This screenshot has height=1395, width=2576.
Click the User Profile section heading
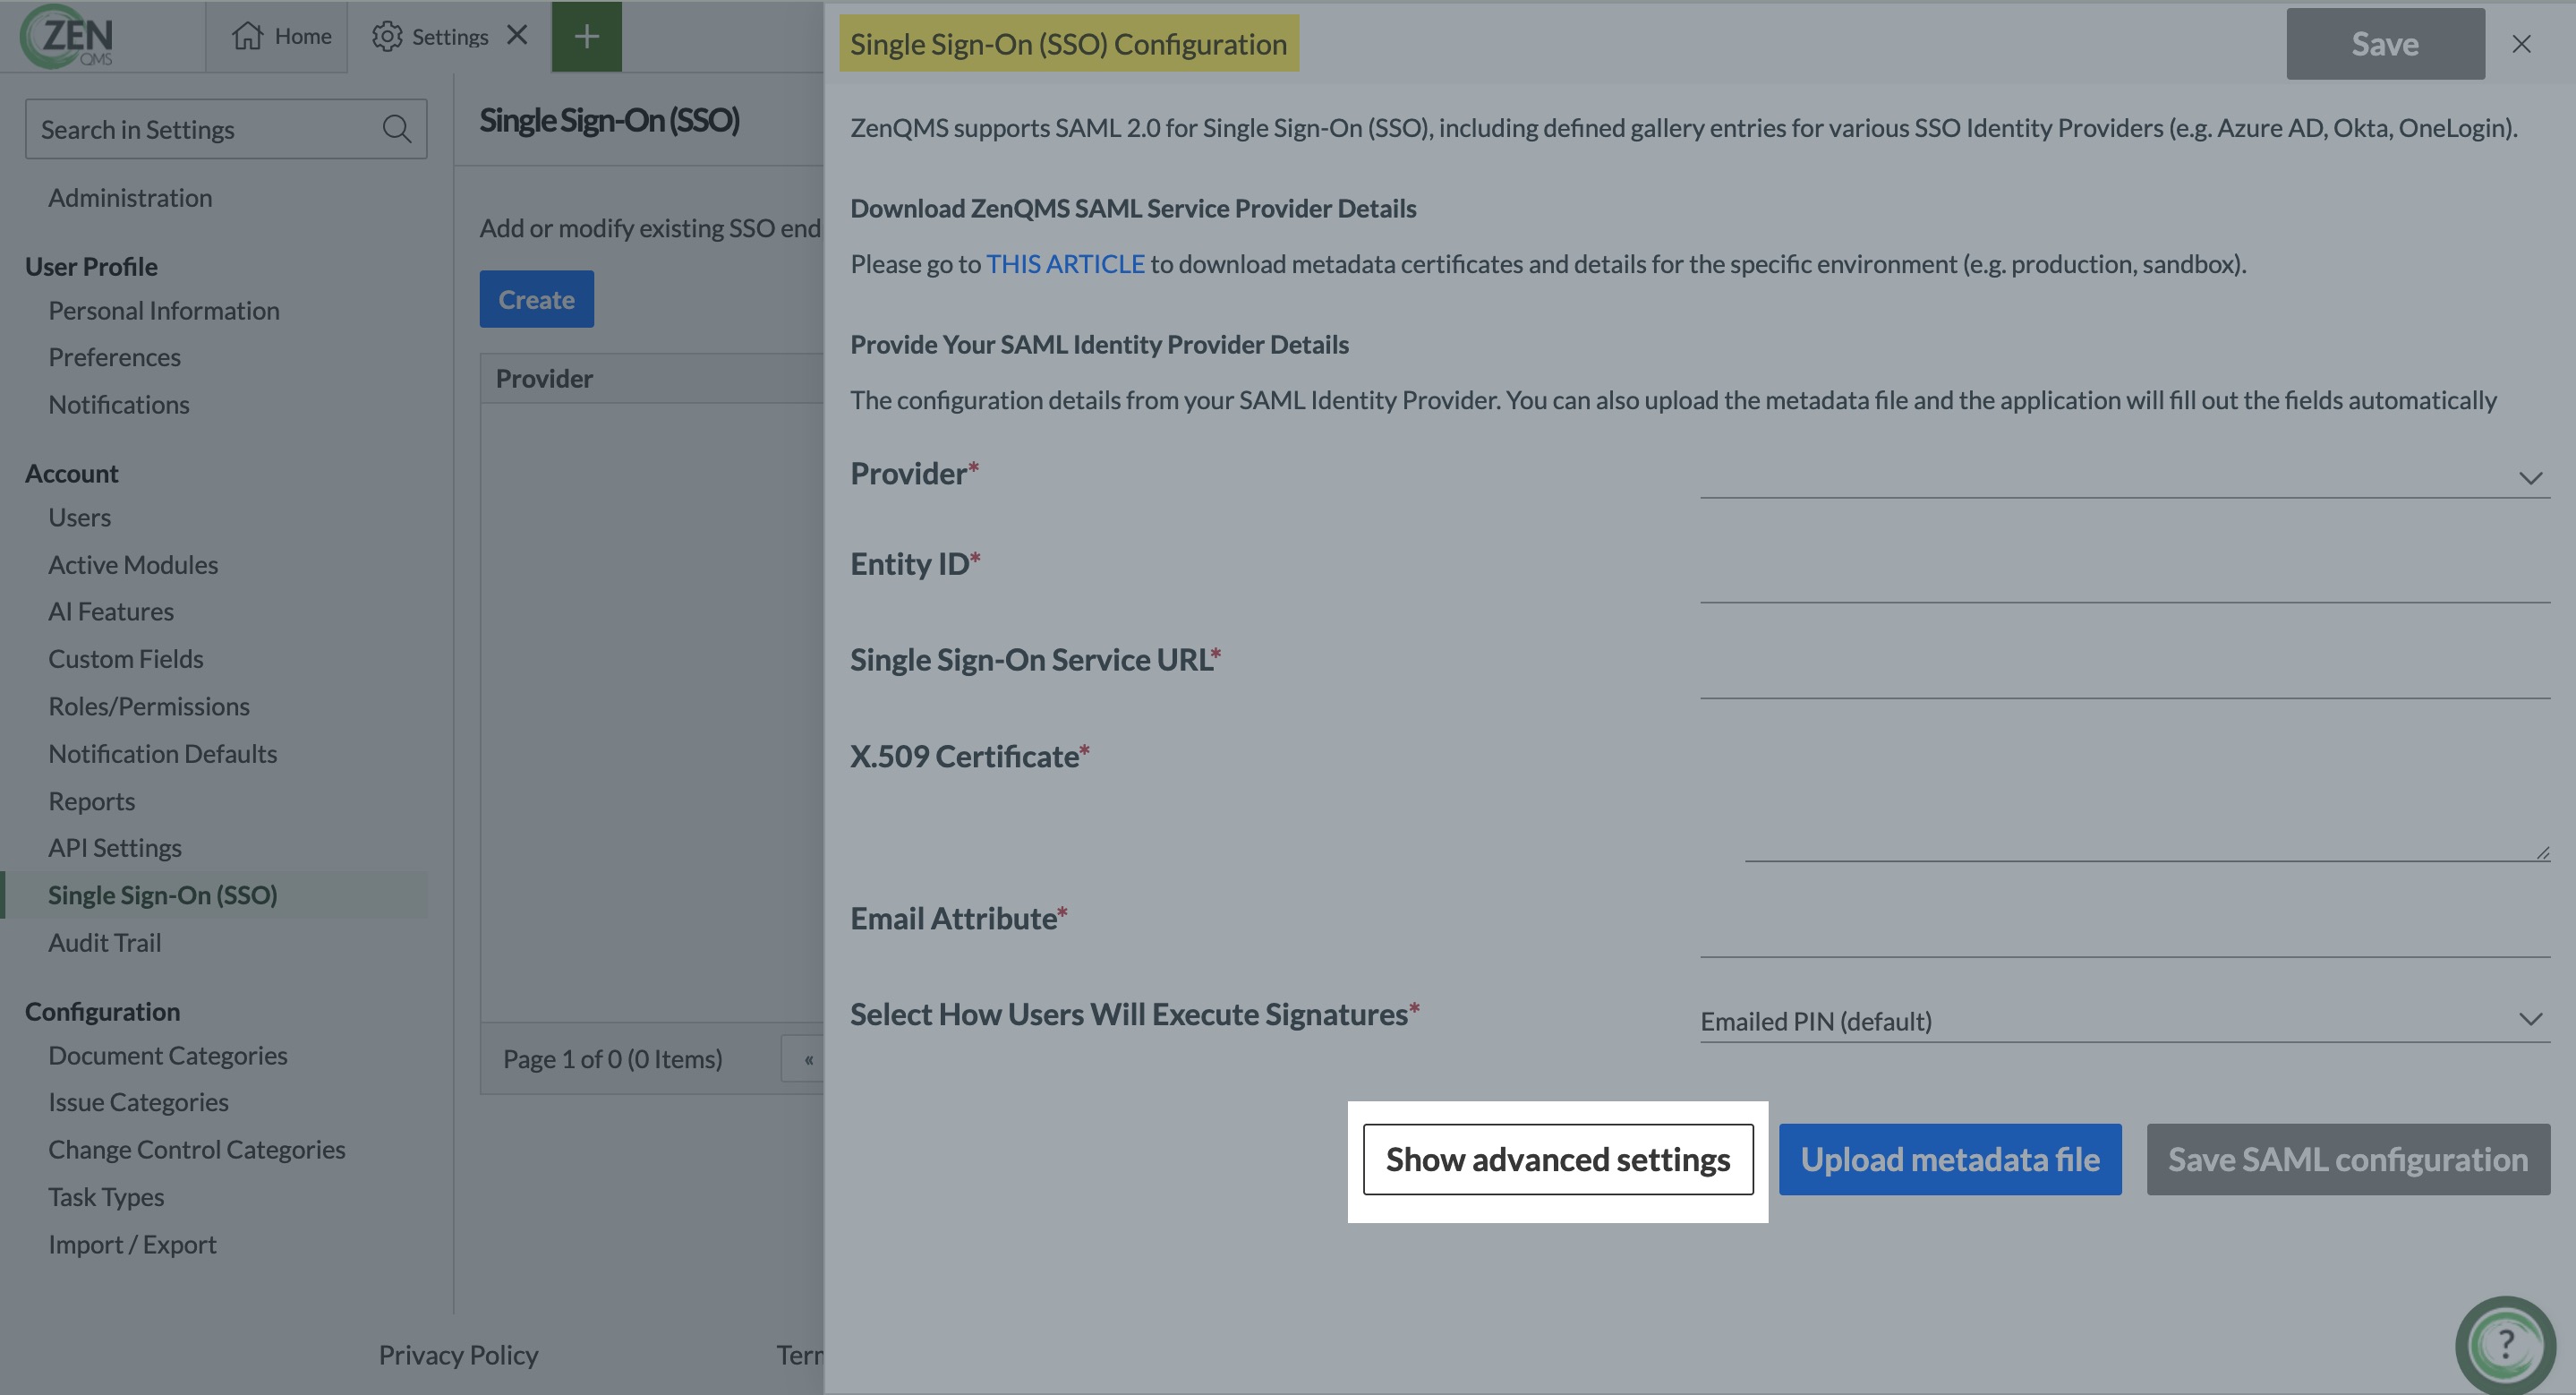(x=91, y=266)
